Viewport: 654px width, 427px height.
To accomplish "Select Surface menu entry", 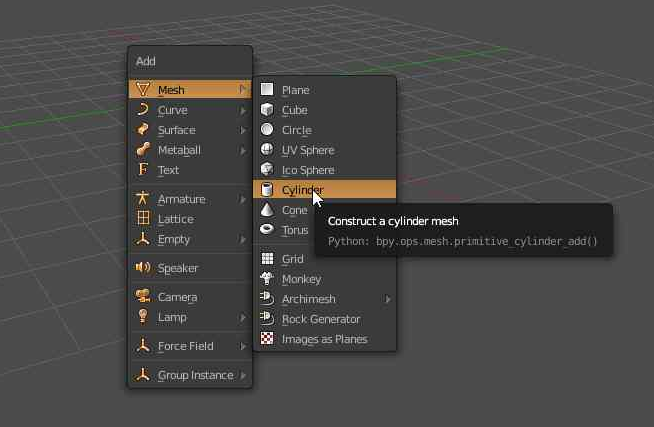I will [190, 130].
